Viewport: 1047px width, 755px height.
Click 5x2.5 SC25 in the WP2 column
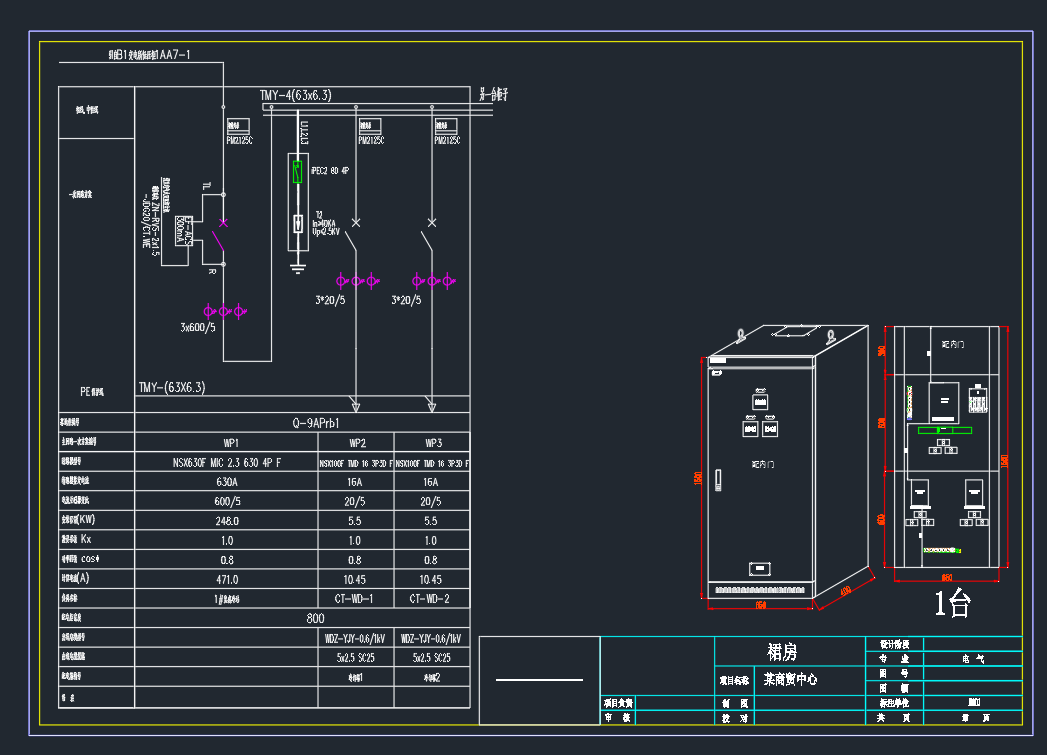click(x=355, y=658)
